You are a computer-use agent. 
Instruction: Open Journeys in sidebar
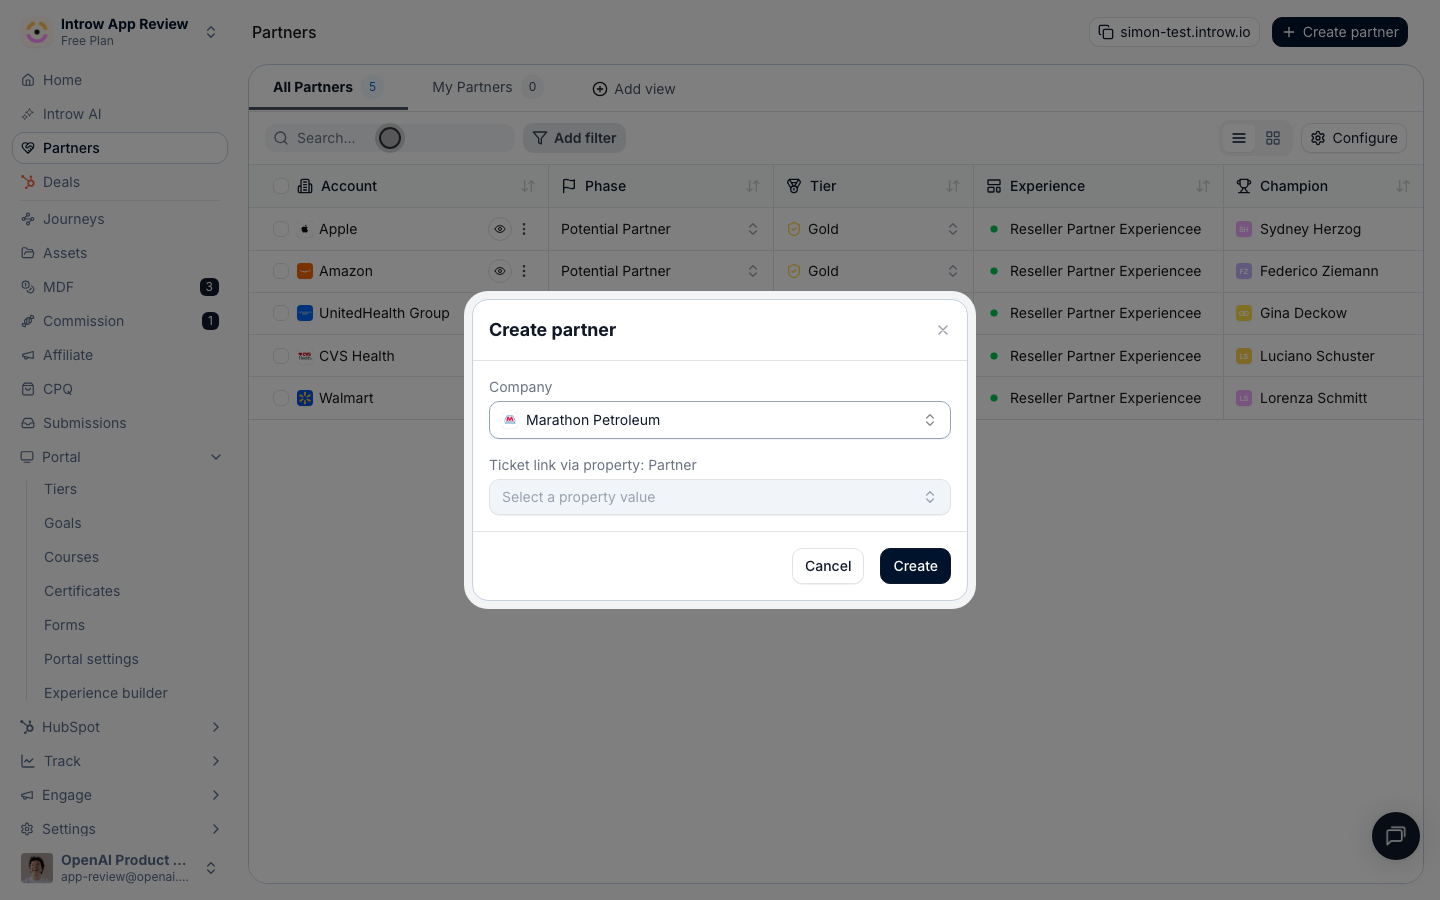pyautogui.click(x=120, y=219)
